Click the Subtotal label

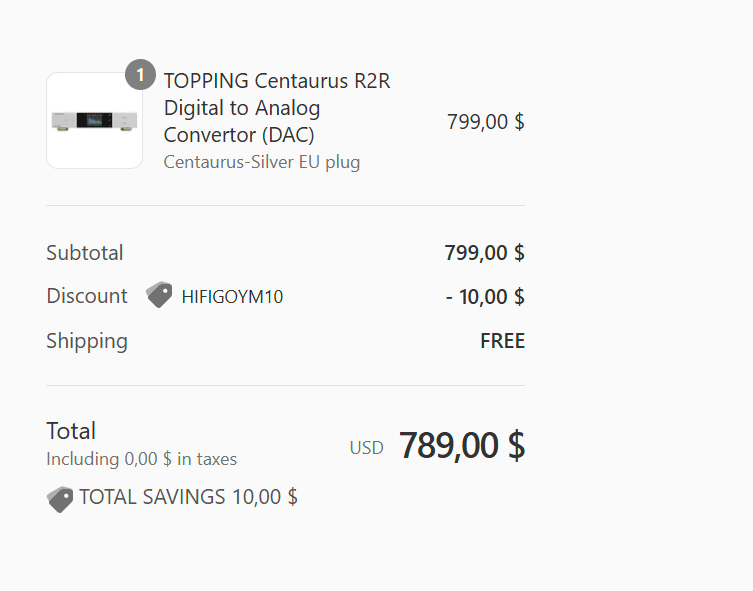[x=85, y=253]
